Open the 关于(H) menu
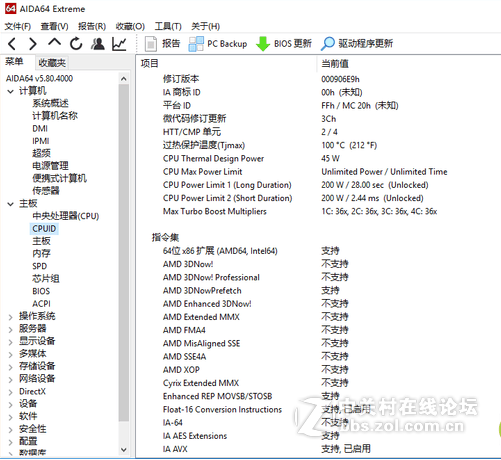 tap(205, 26)
